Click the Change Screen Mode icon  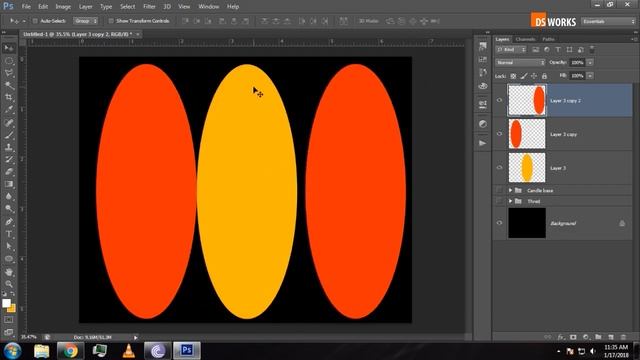coord(9,332)
